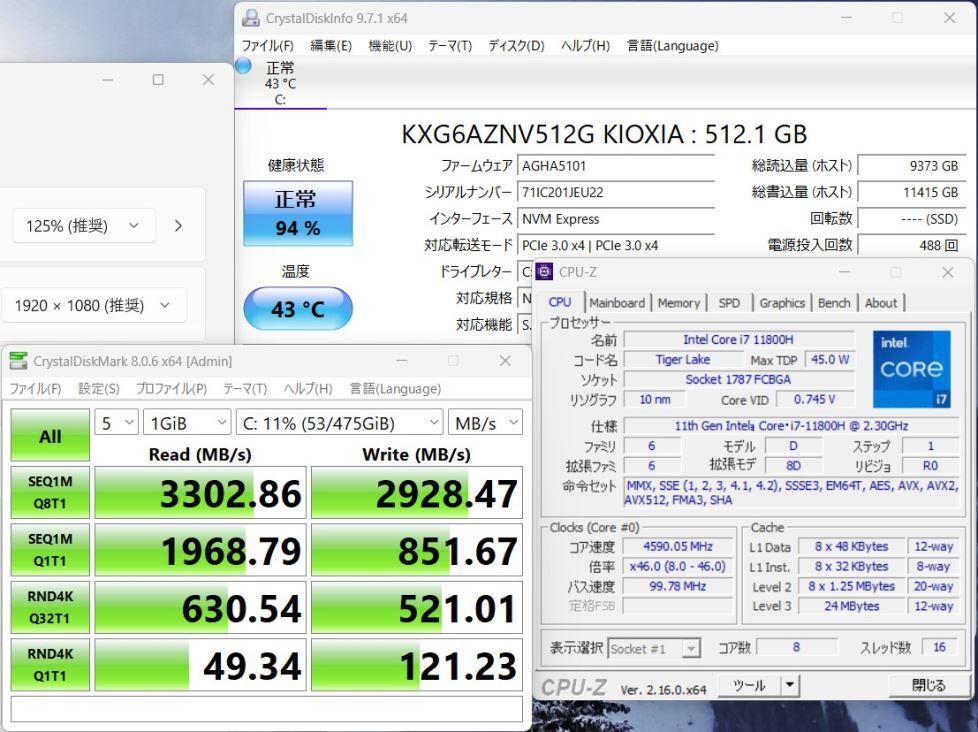Switch to the Bench tab in CPU-Z
This screenshot has width=978, height=732.
(834, 302)
